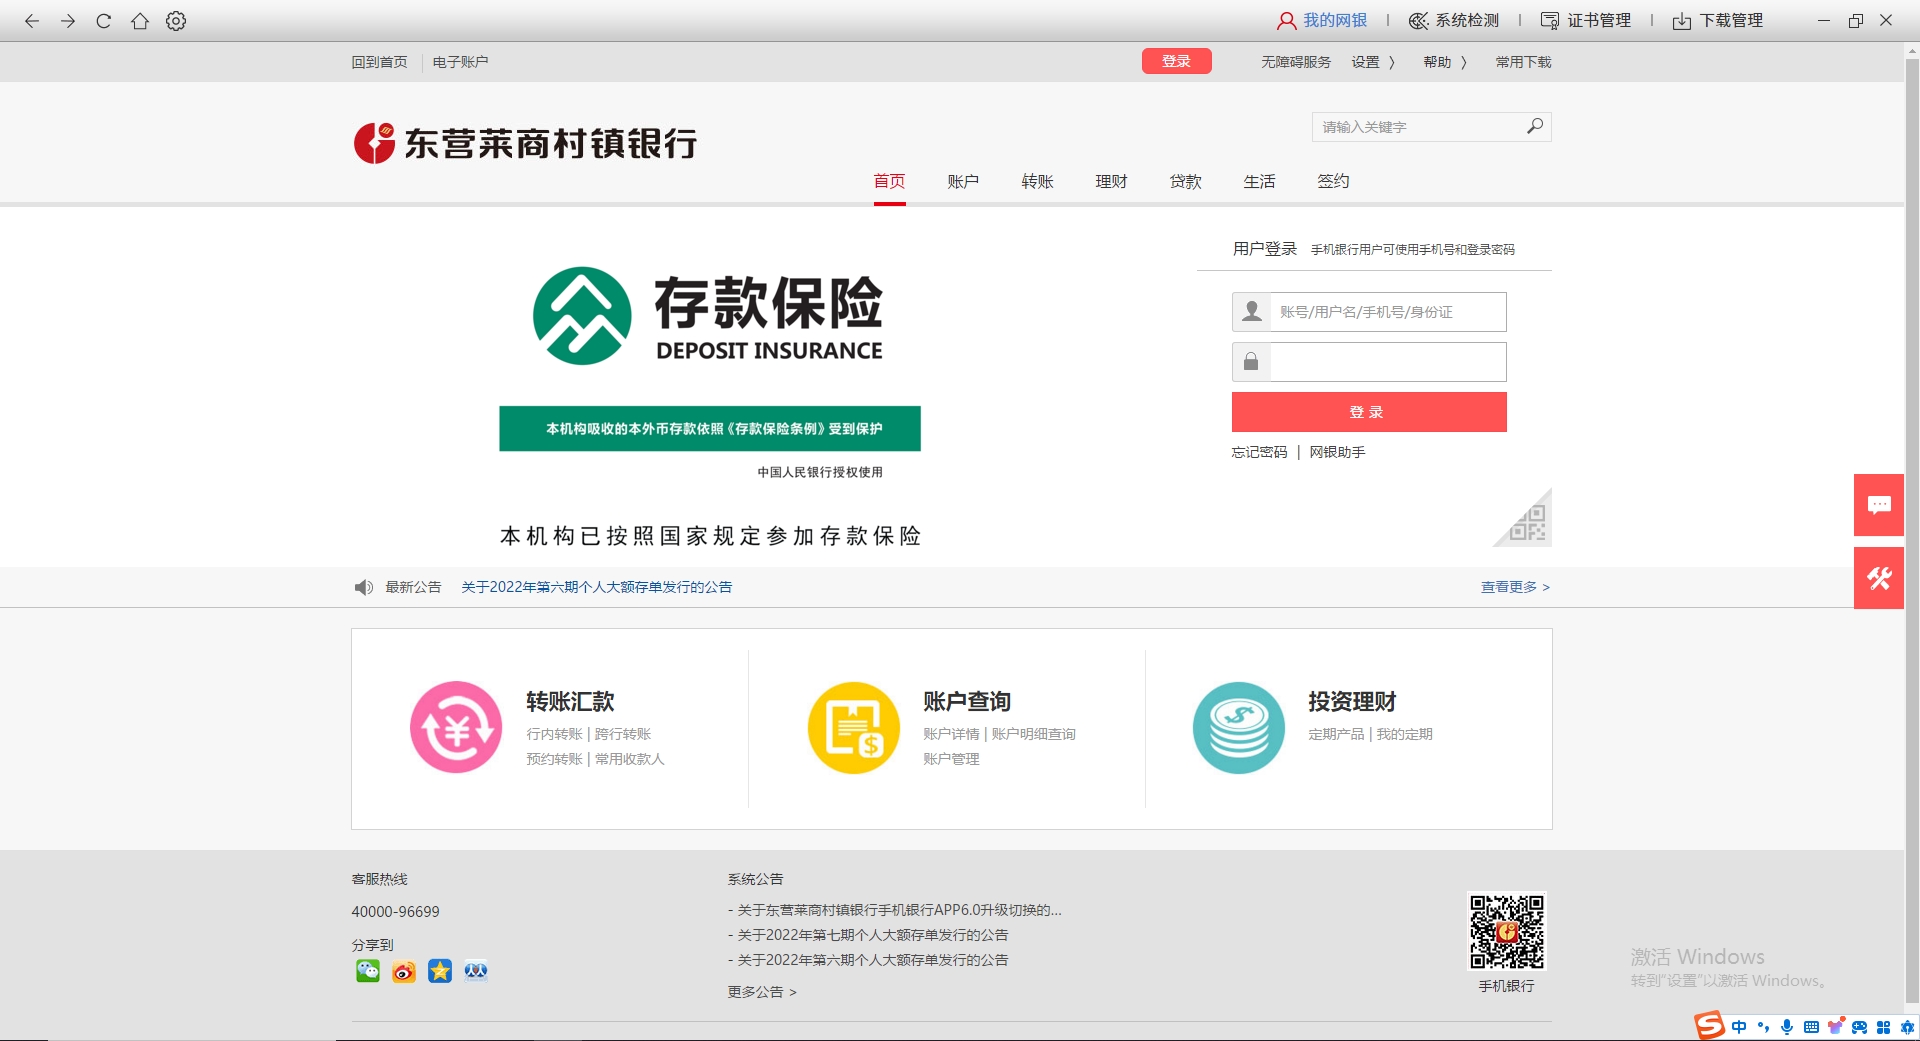This screenshot has width=1920, height=1041.
Task: Open the 贷款 menu
Action: tap(1185, 181)
